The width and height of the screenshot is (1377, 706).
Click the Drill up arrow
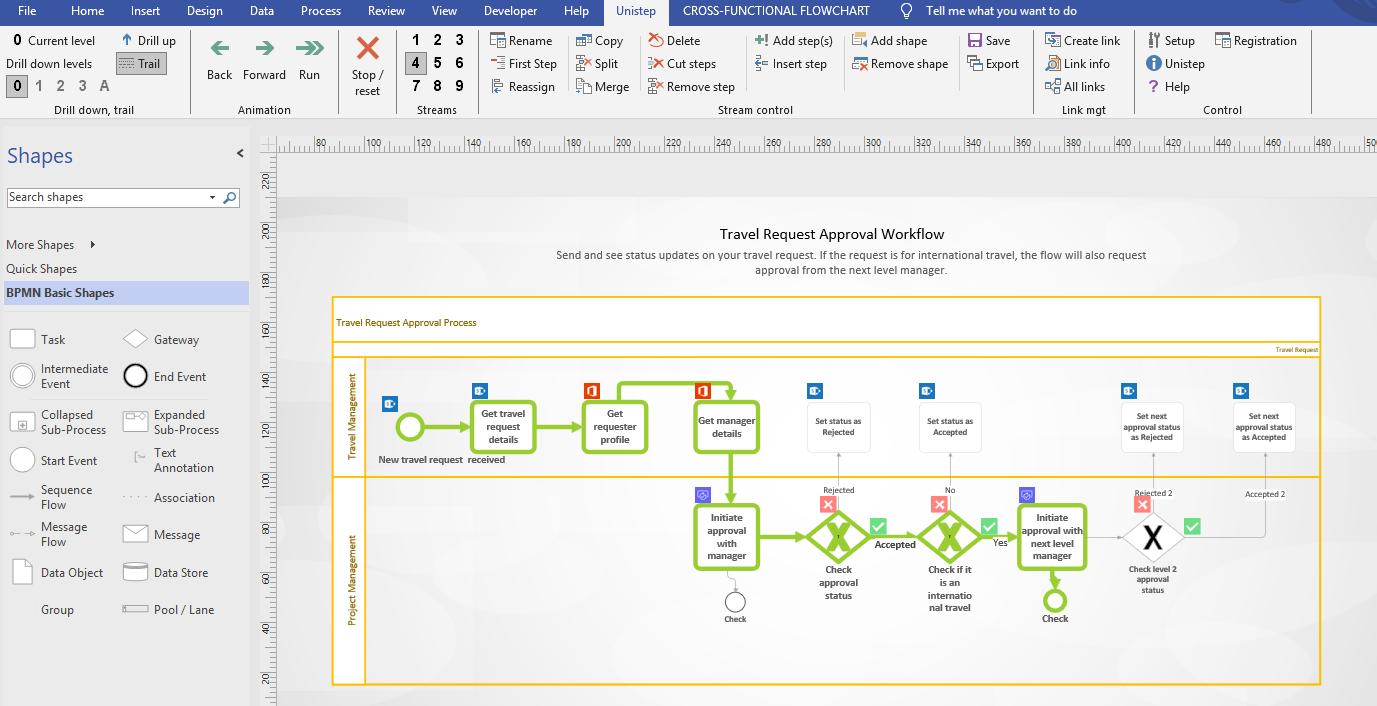point(127,41)
